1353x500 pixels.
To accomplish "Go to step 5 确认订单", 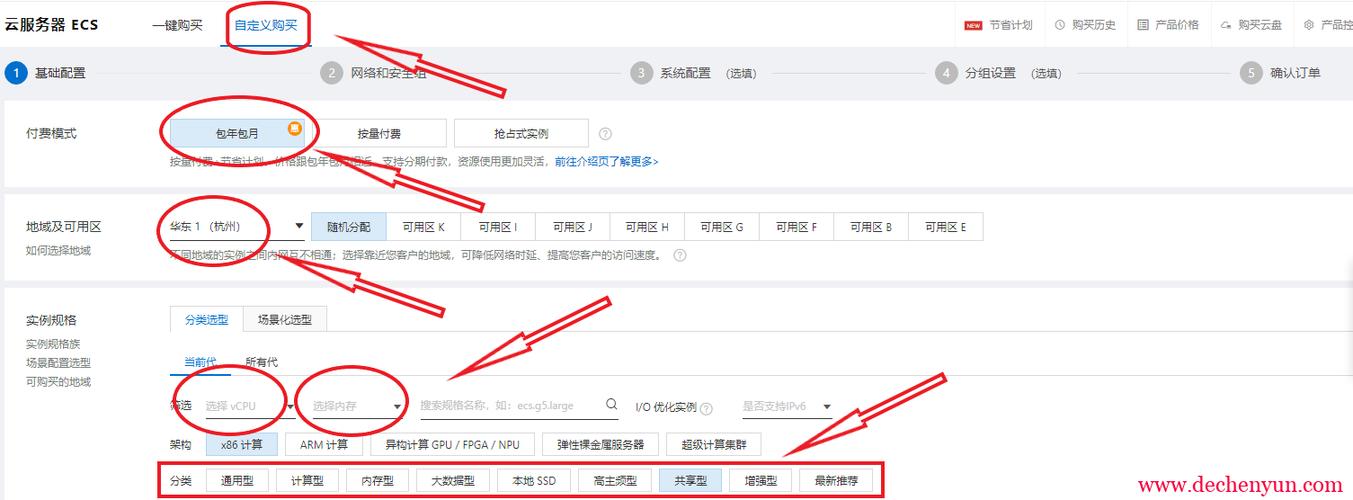I will 1280,73.
